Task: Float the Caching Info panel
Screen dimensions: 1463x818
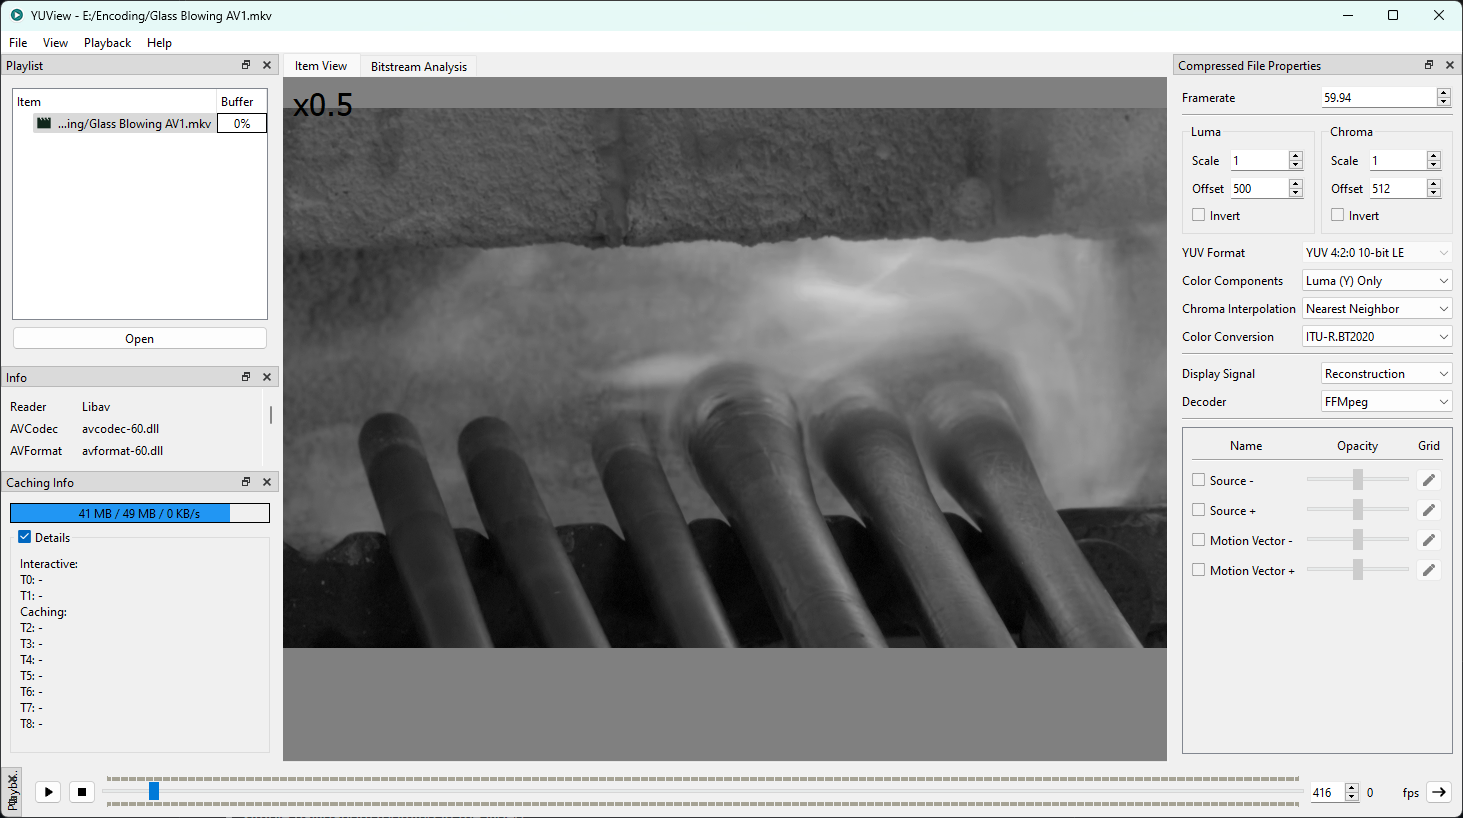Action: click(245, 481)
